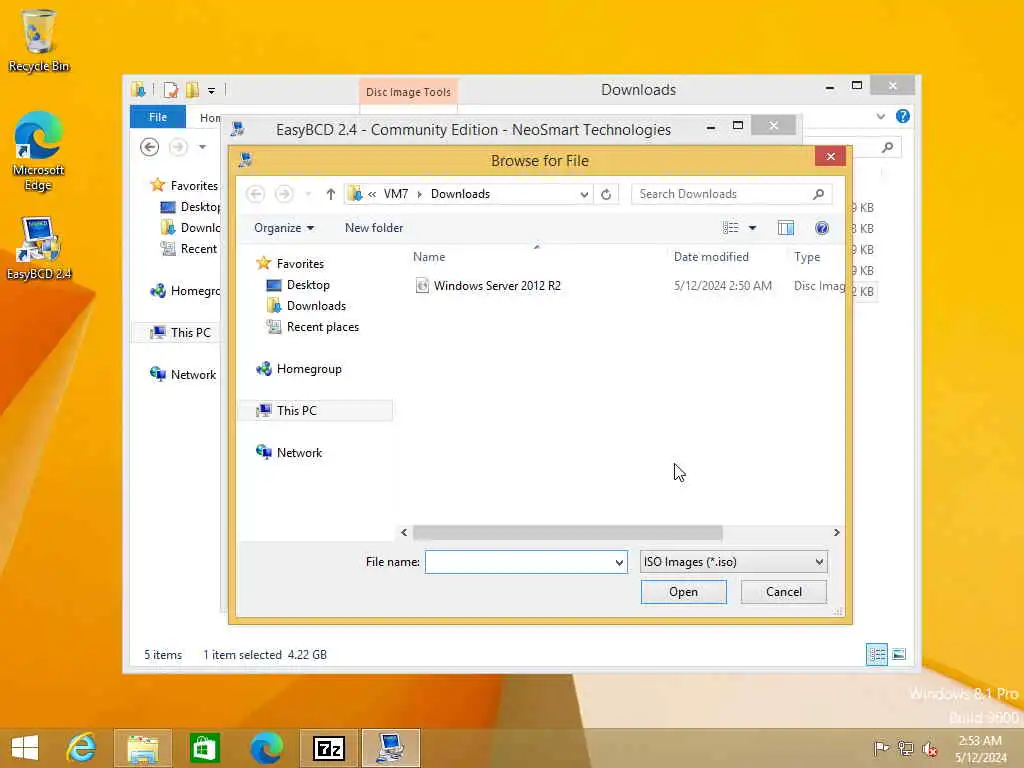Open help icon in Downloads Explorer window
The height and width of the screenshot is (768, 1024).
coord(903,116)
